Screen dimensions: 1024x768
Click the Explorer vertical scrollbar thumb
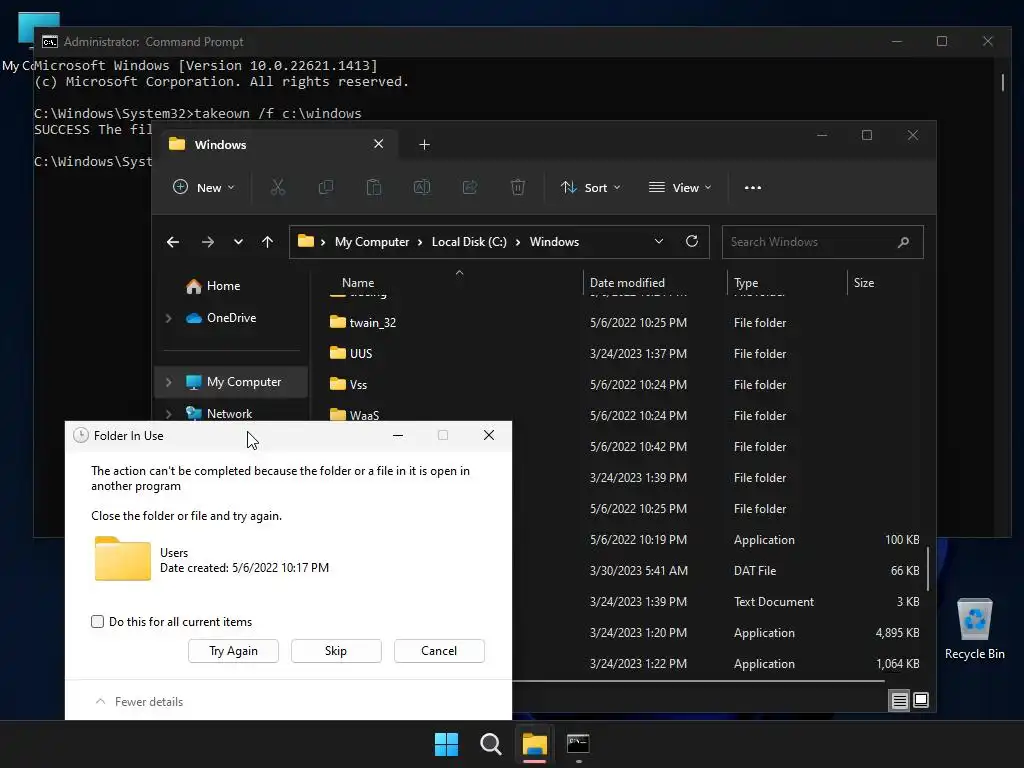coord(927,569)
